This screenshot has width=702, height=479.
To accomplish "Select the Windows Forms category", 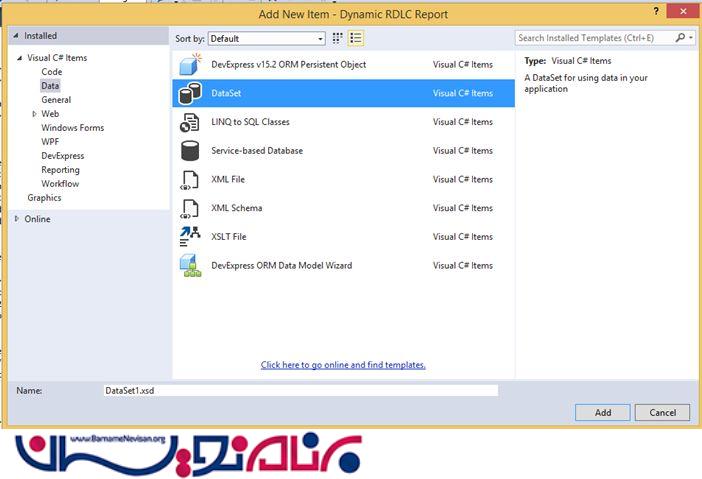I will [x=72, y=128].
